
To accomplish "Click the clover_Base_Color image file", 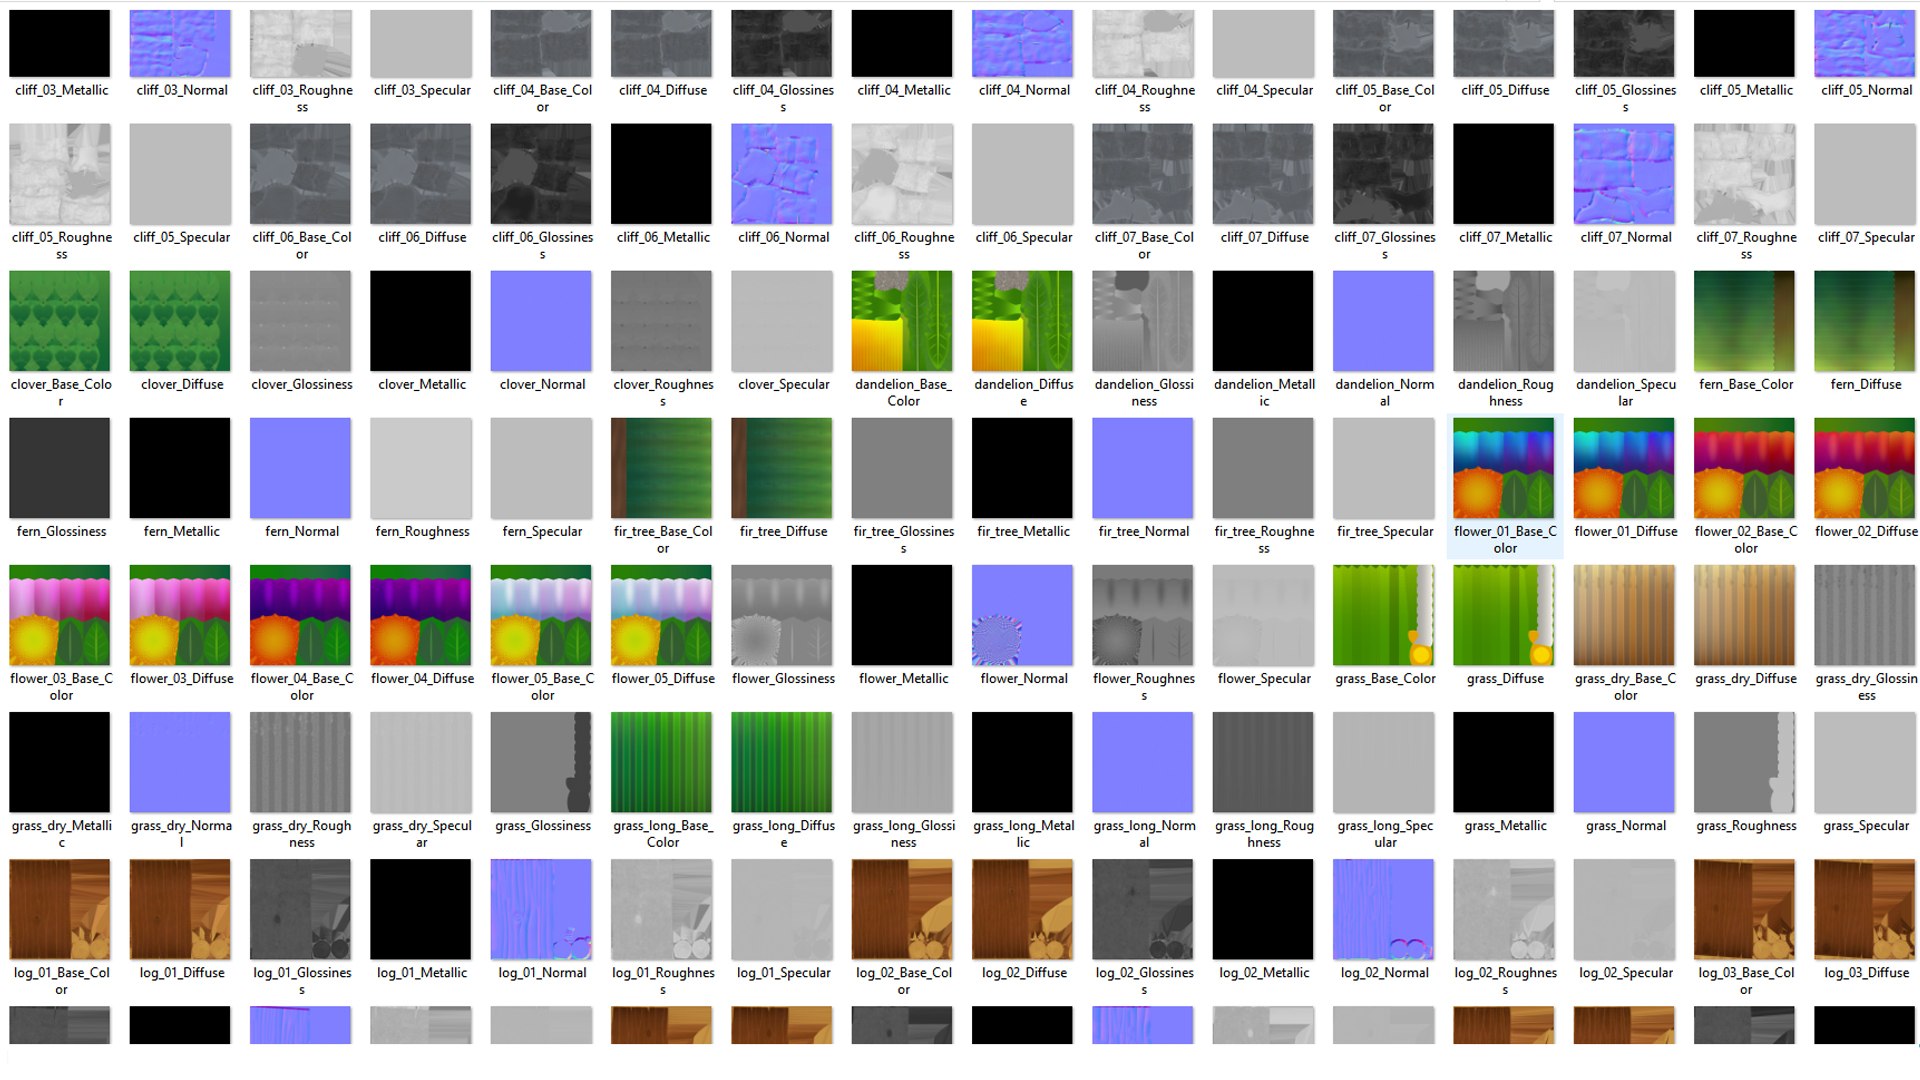I will pos(60,321).
